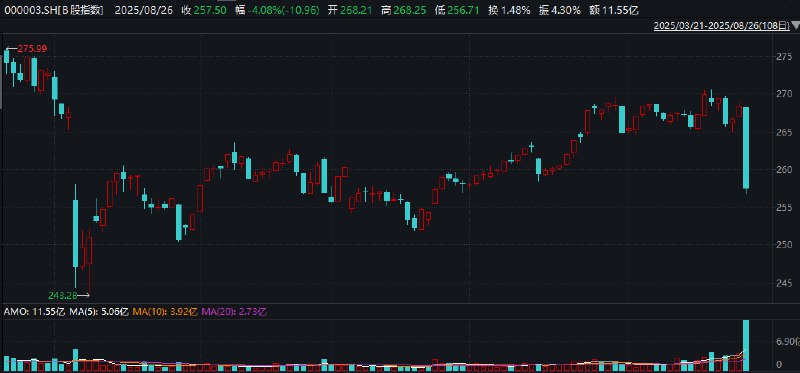The image size is (800, 373).
Task: Click the 275 price axis label
Action: click(x=784, y=57)
